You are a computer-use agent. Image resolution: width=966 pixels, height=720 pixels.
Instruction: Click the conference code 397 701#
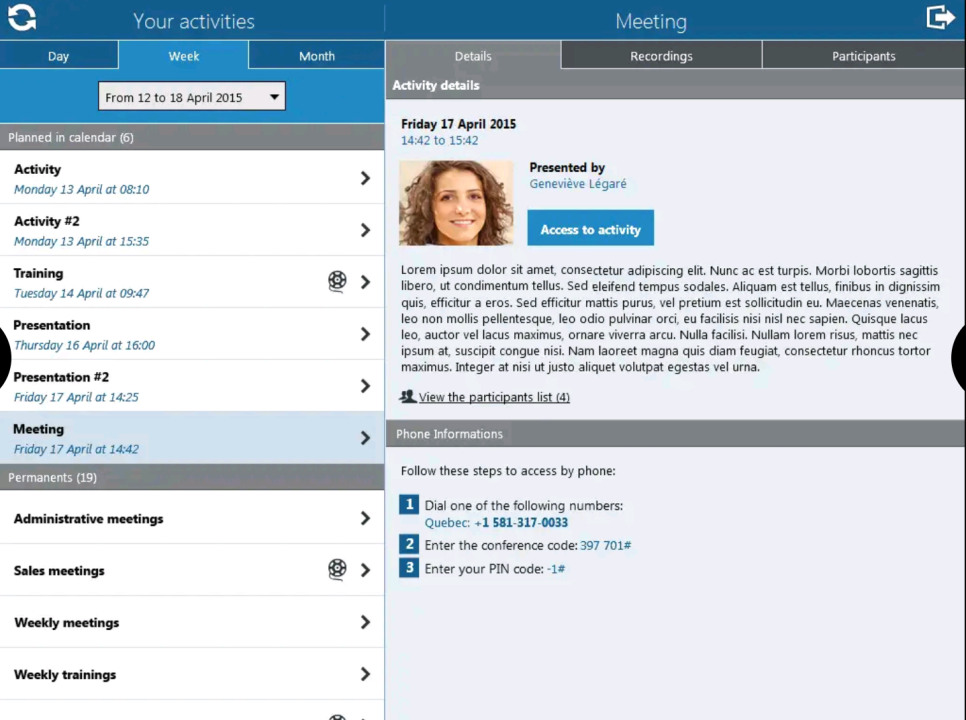(x=606, y=545)
